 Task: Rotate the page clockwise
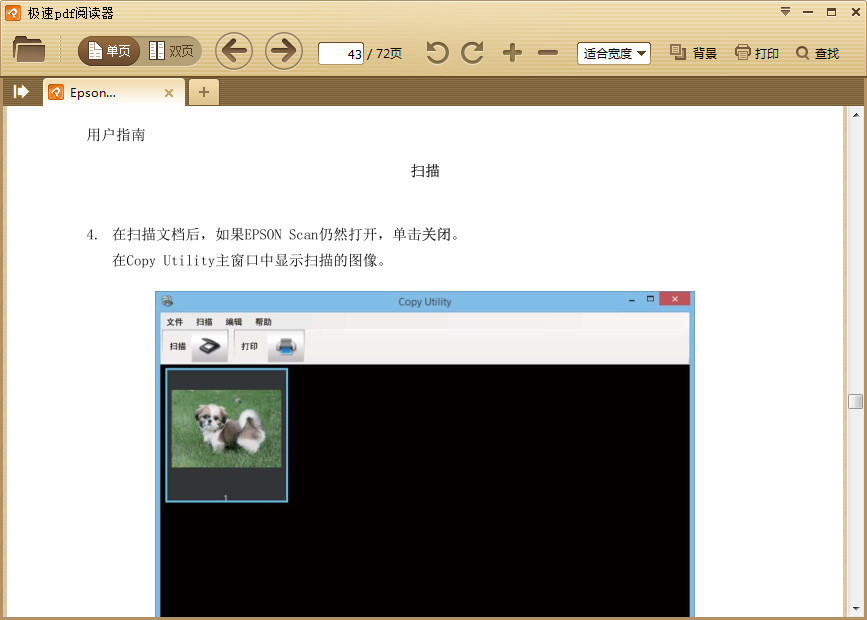tap(473, 53)
